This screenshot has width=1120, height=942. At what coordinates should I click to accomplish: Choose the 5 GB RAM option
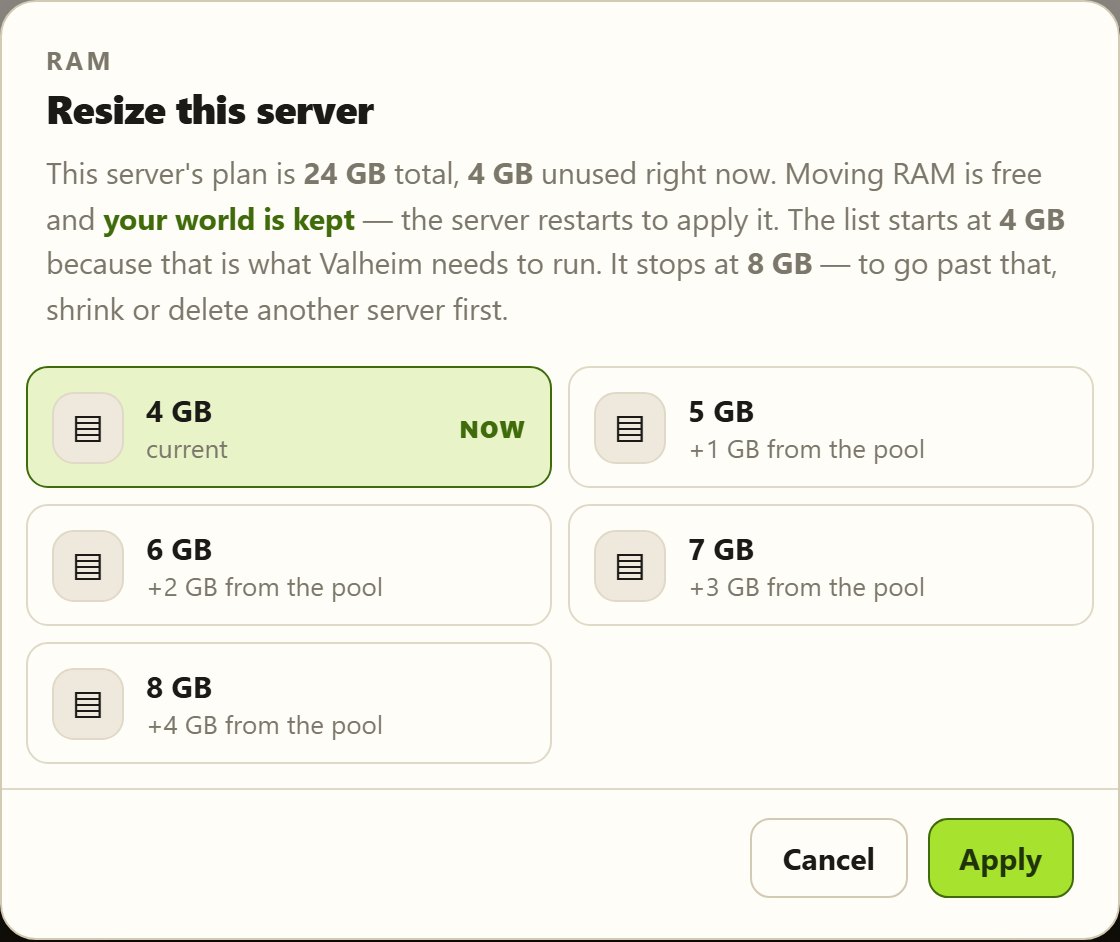pos(831,427)
